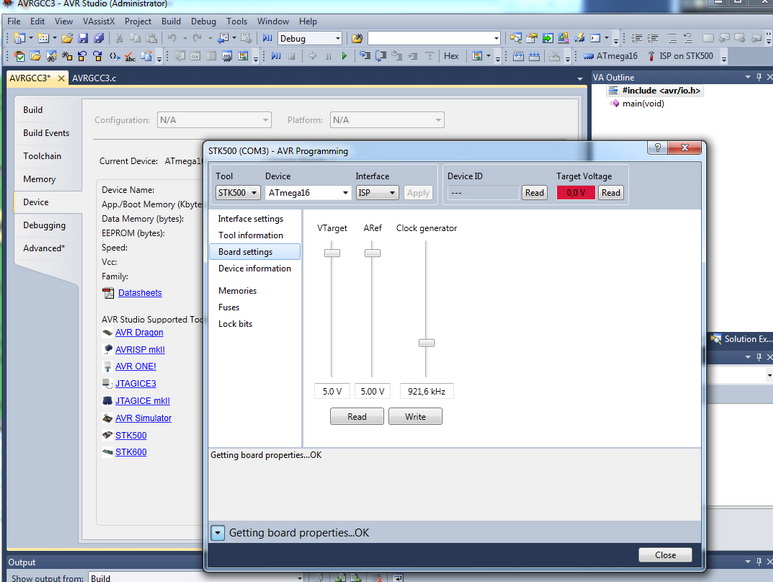Click the Save icon in the toolbar
This screenshot has height=582, width=773.
tap(83, 38)
